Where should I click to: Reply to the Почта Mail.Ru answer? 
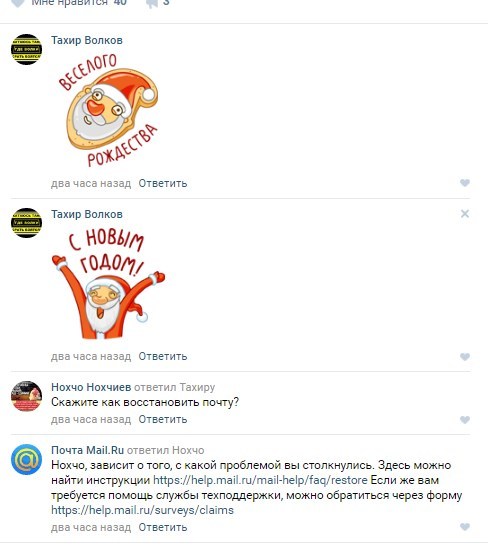[x=163, y=527]
